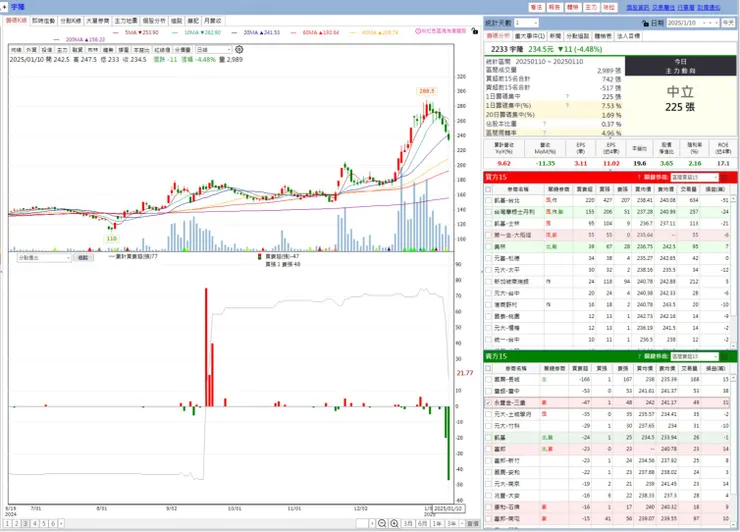The width and height of the screenshot is (740, 532).
Task: Switch to the 個股分析 tab
Action: click(154, 21)
